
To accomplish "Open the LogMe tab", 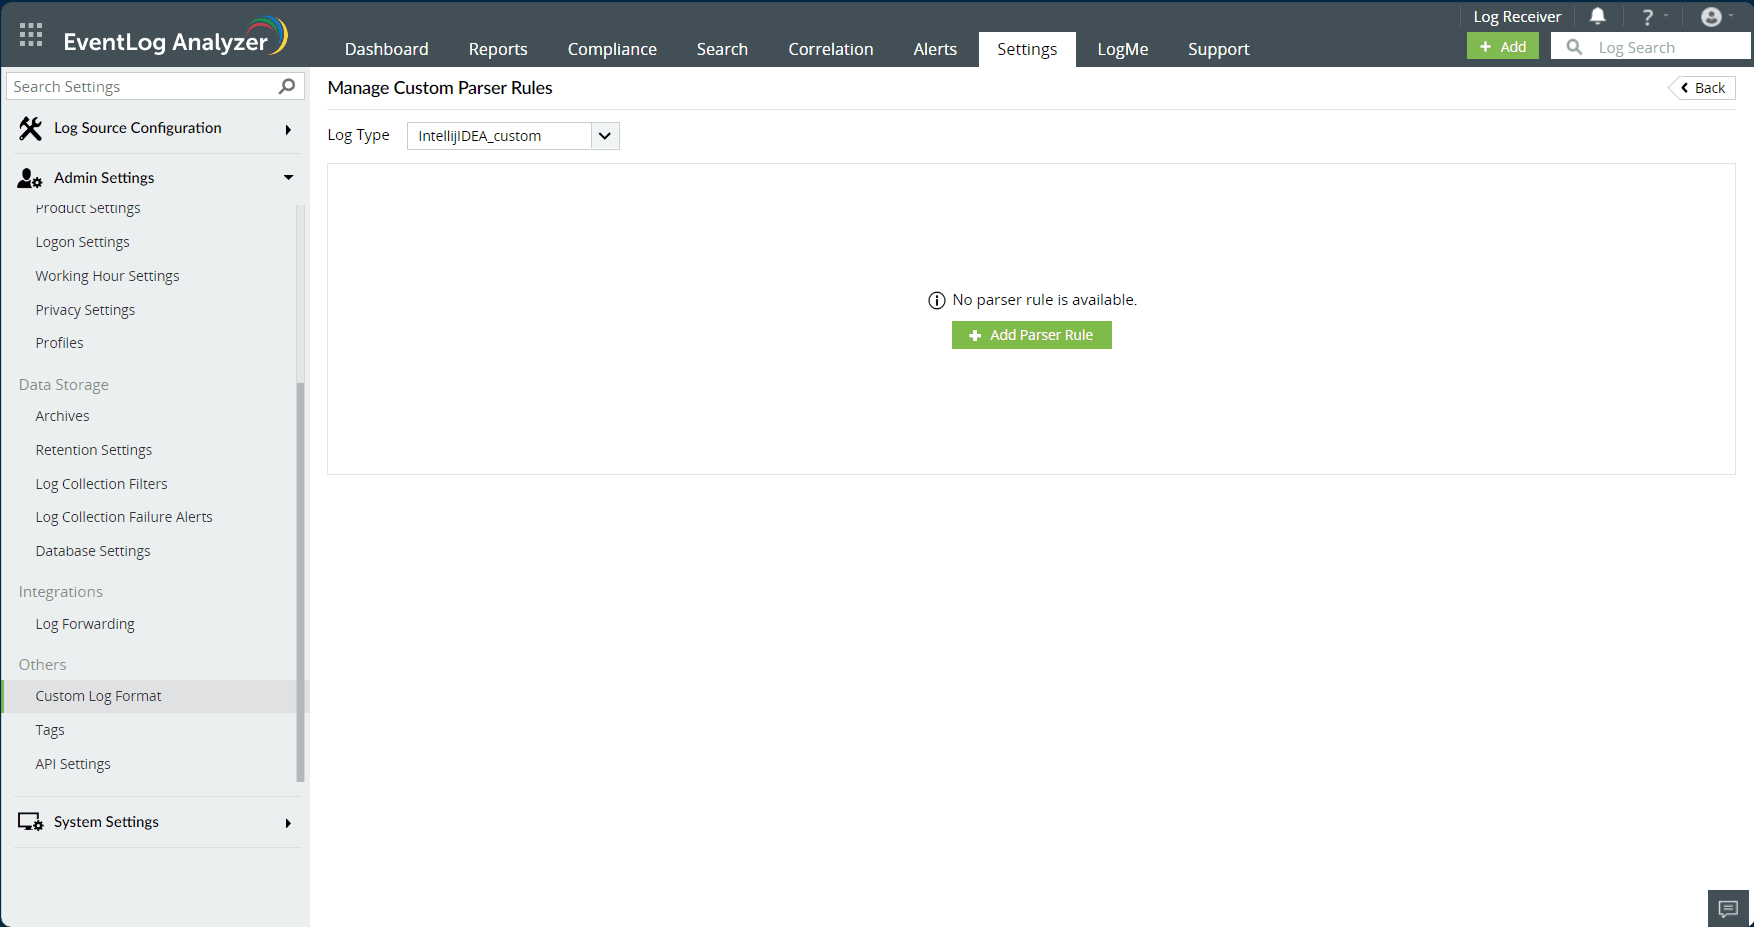I will [1123, 49].
